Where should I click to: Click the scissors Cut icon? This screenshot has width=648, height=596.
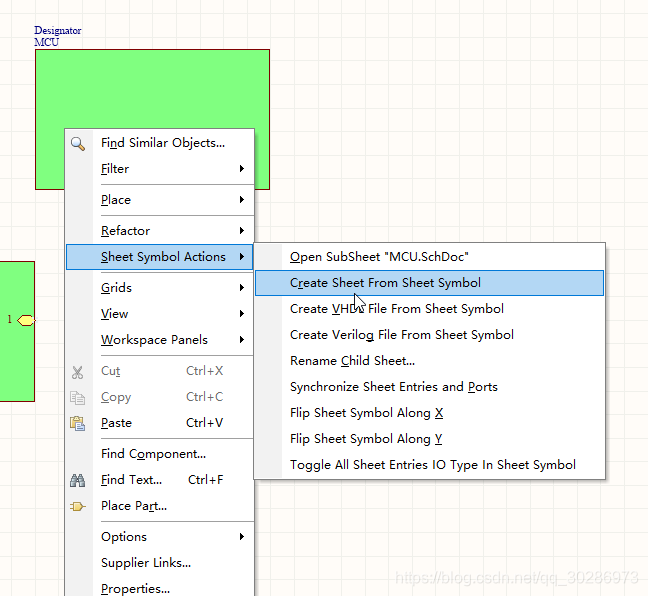77,372
